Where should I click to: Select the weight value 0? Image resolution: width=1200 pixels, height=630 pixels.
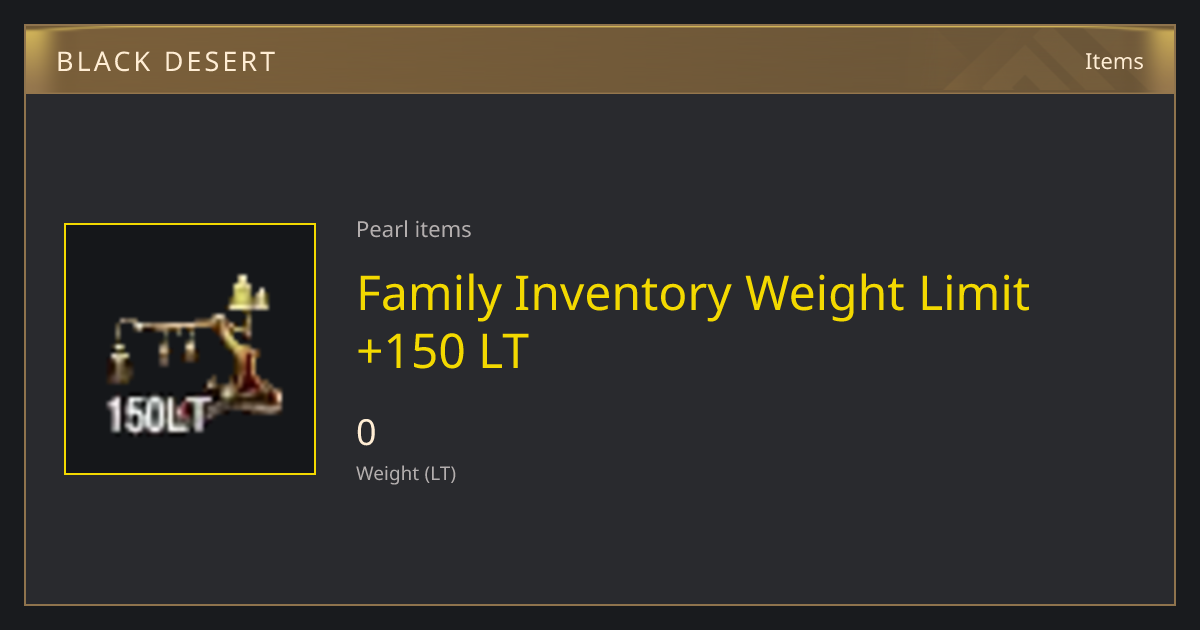click(366, 433)
